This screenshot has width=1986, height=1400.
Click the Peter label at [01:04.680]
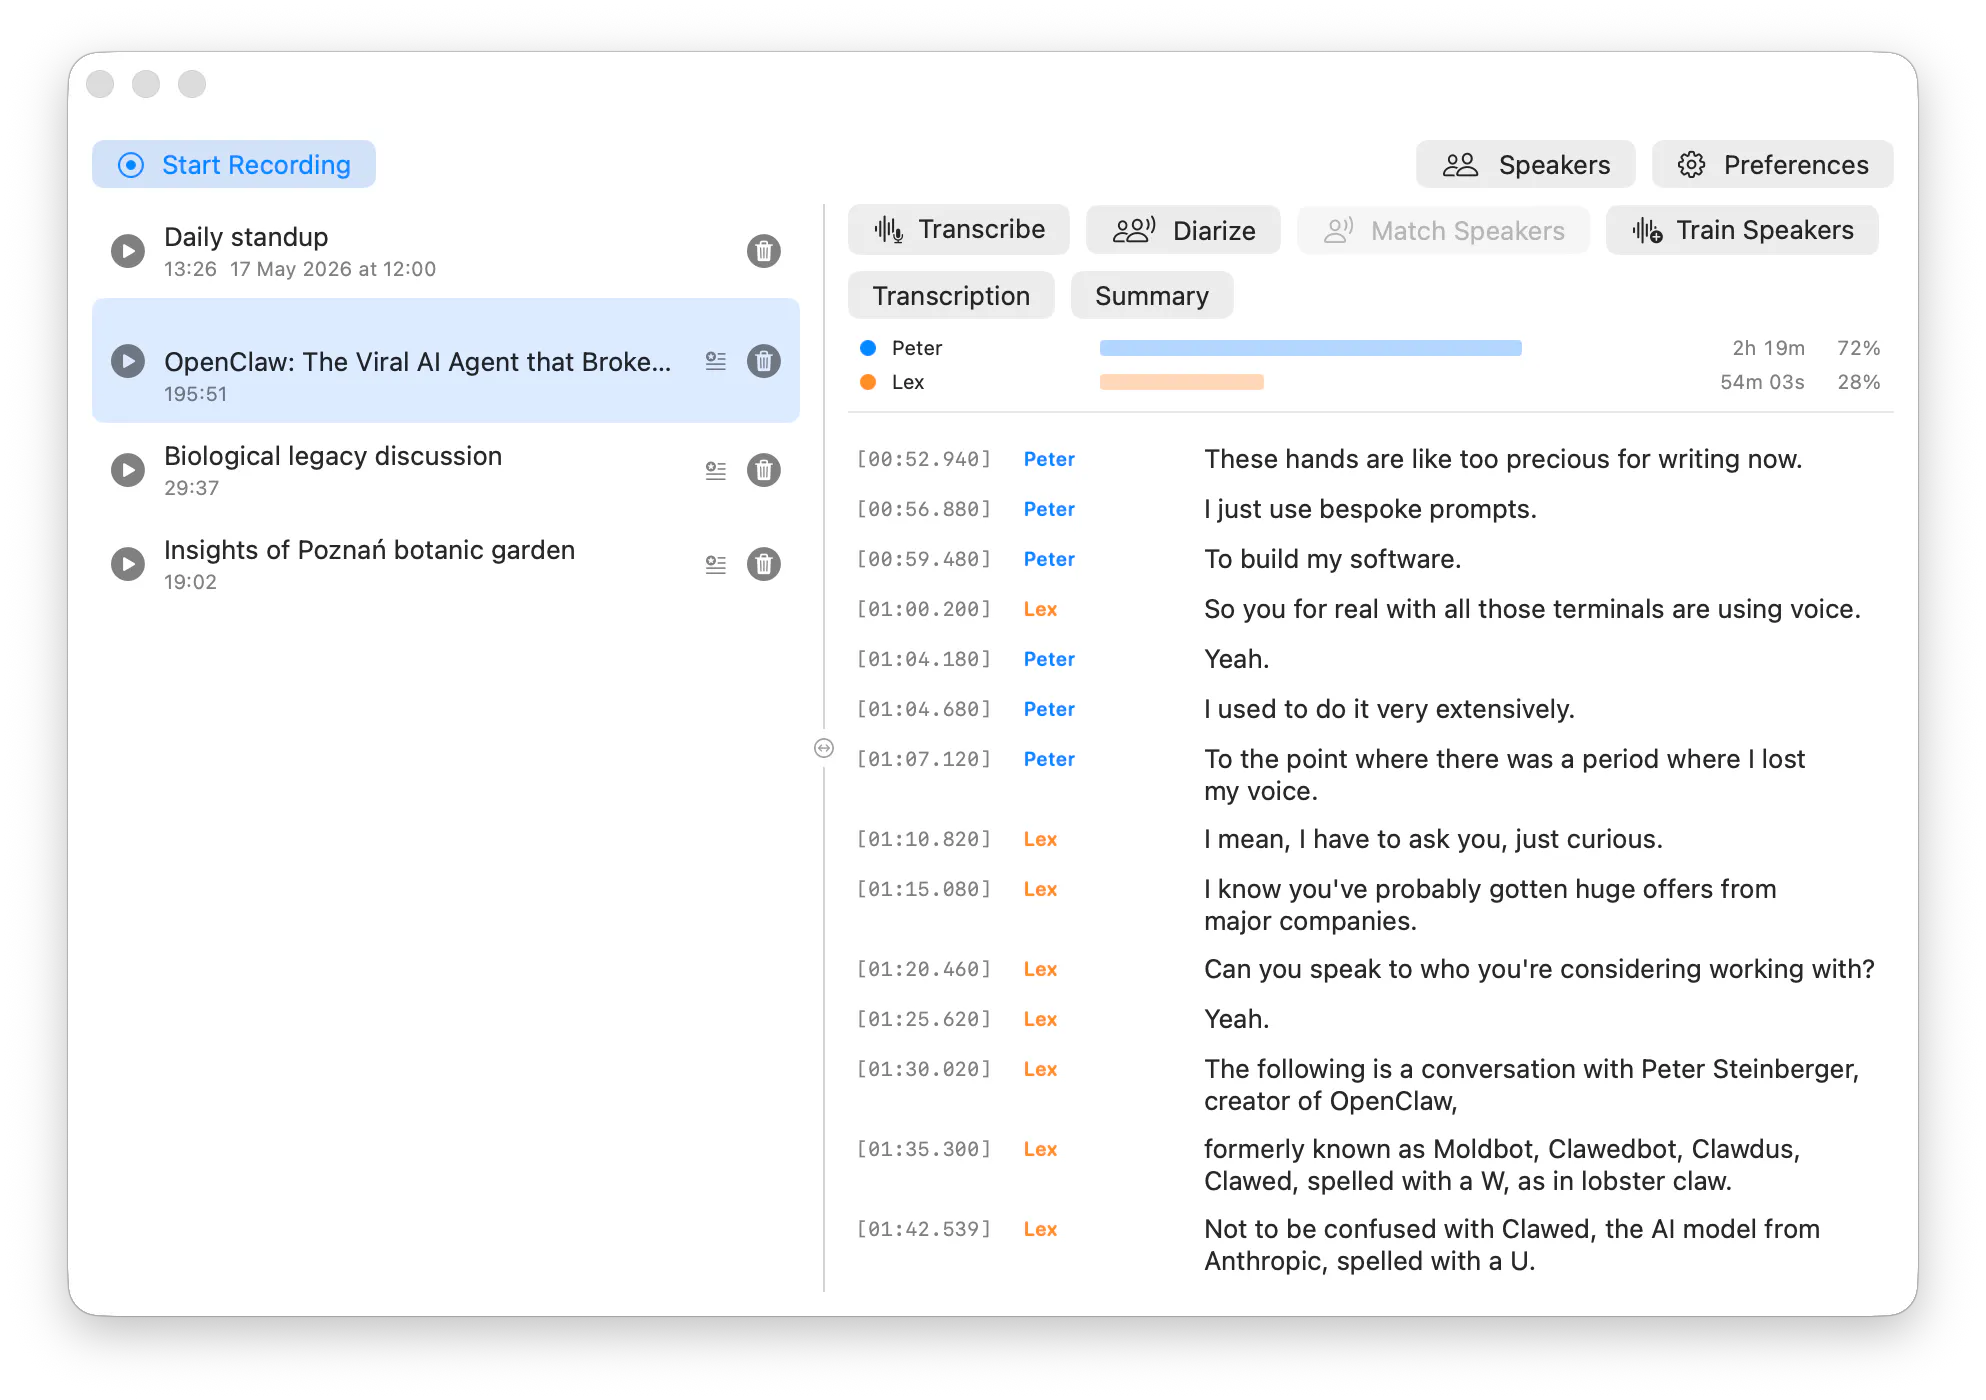[1049, 709]
